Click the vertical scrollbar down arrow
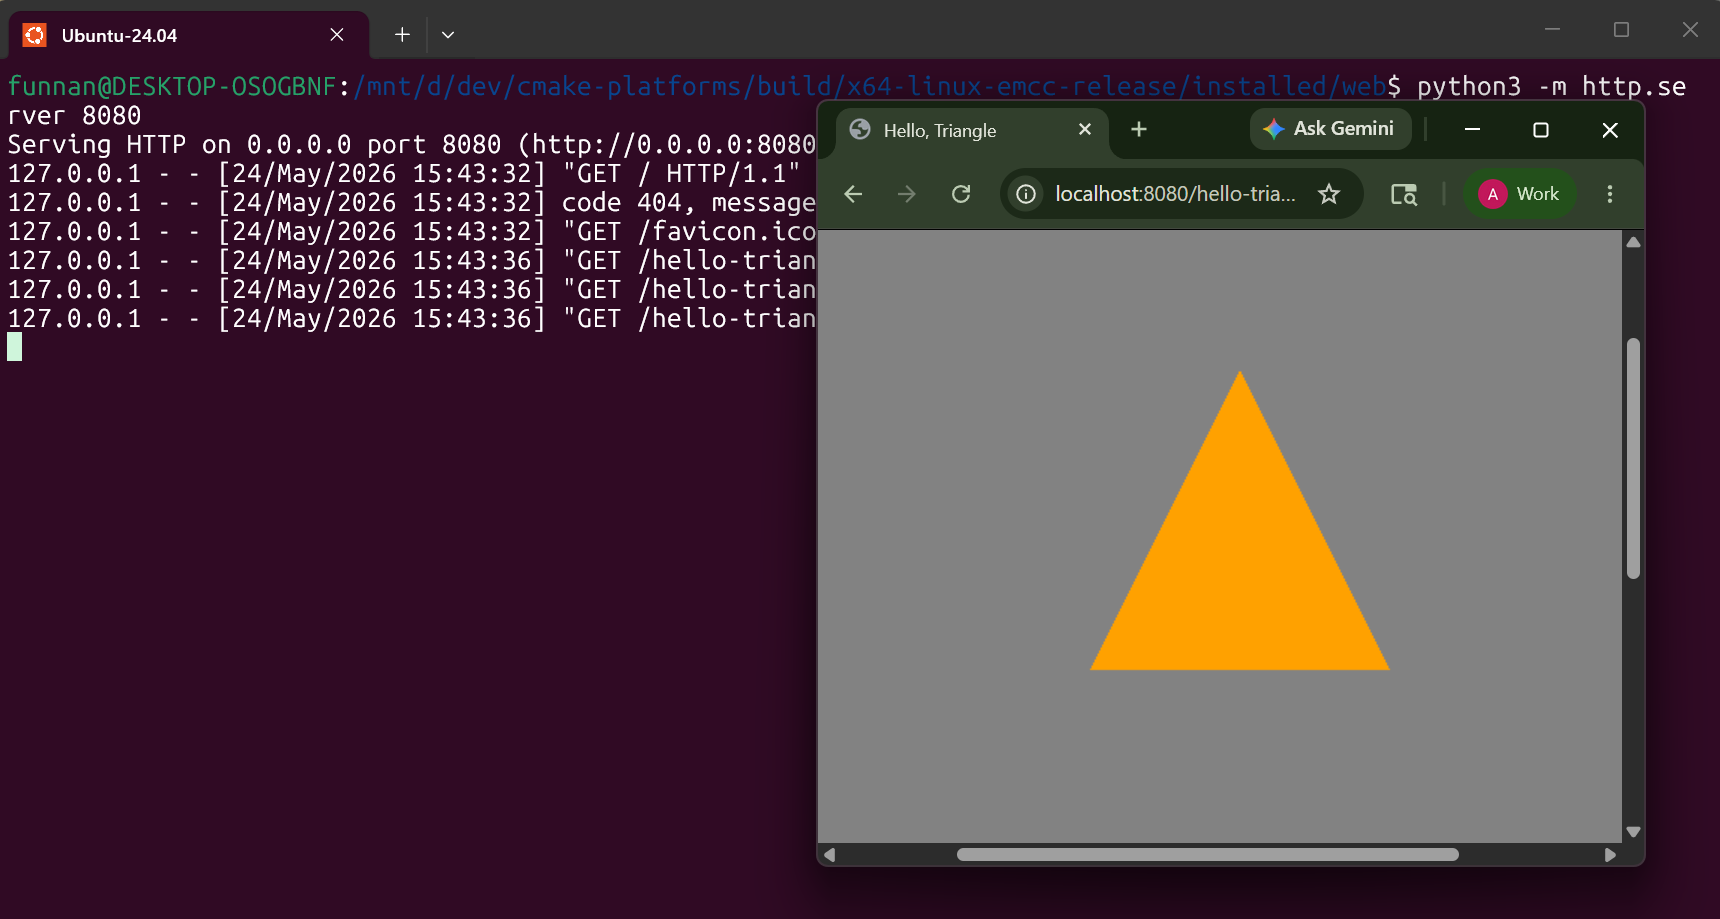 [1633, 832]
